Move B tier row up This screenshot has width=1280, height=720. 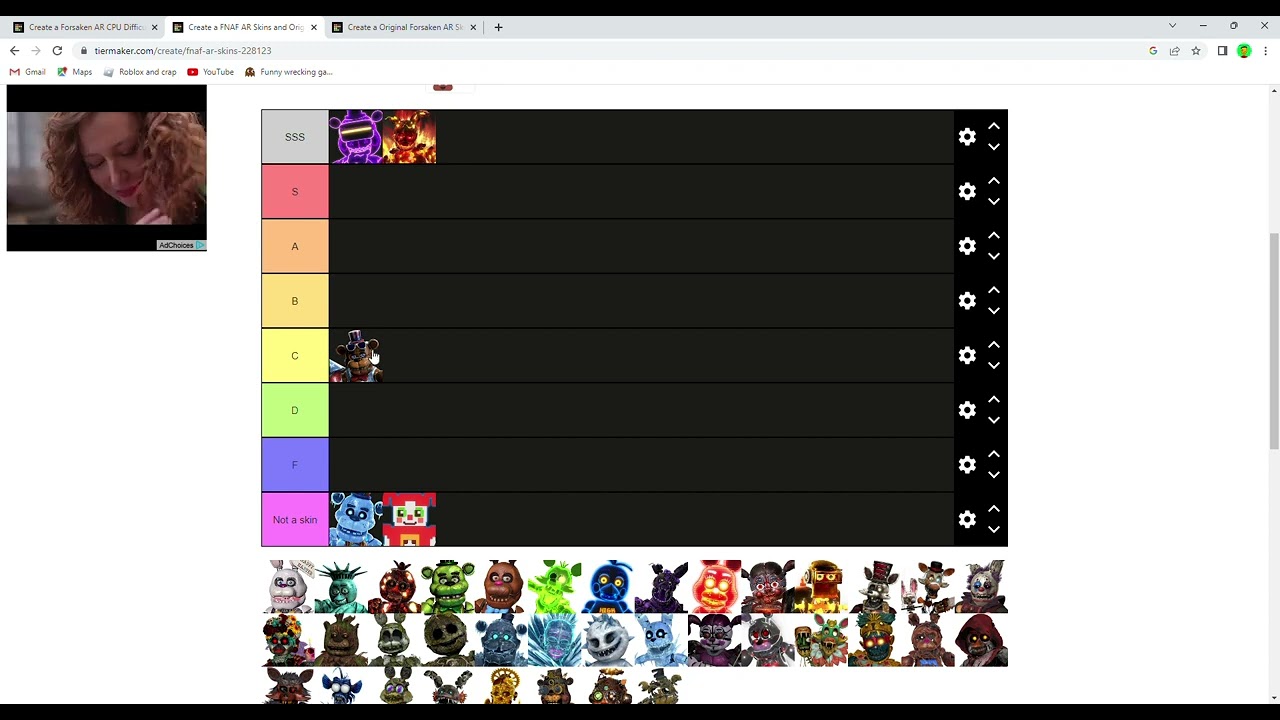tap(994, 290)
